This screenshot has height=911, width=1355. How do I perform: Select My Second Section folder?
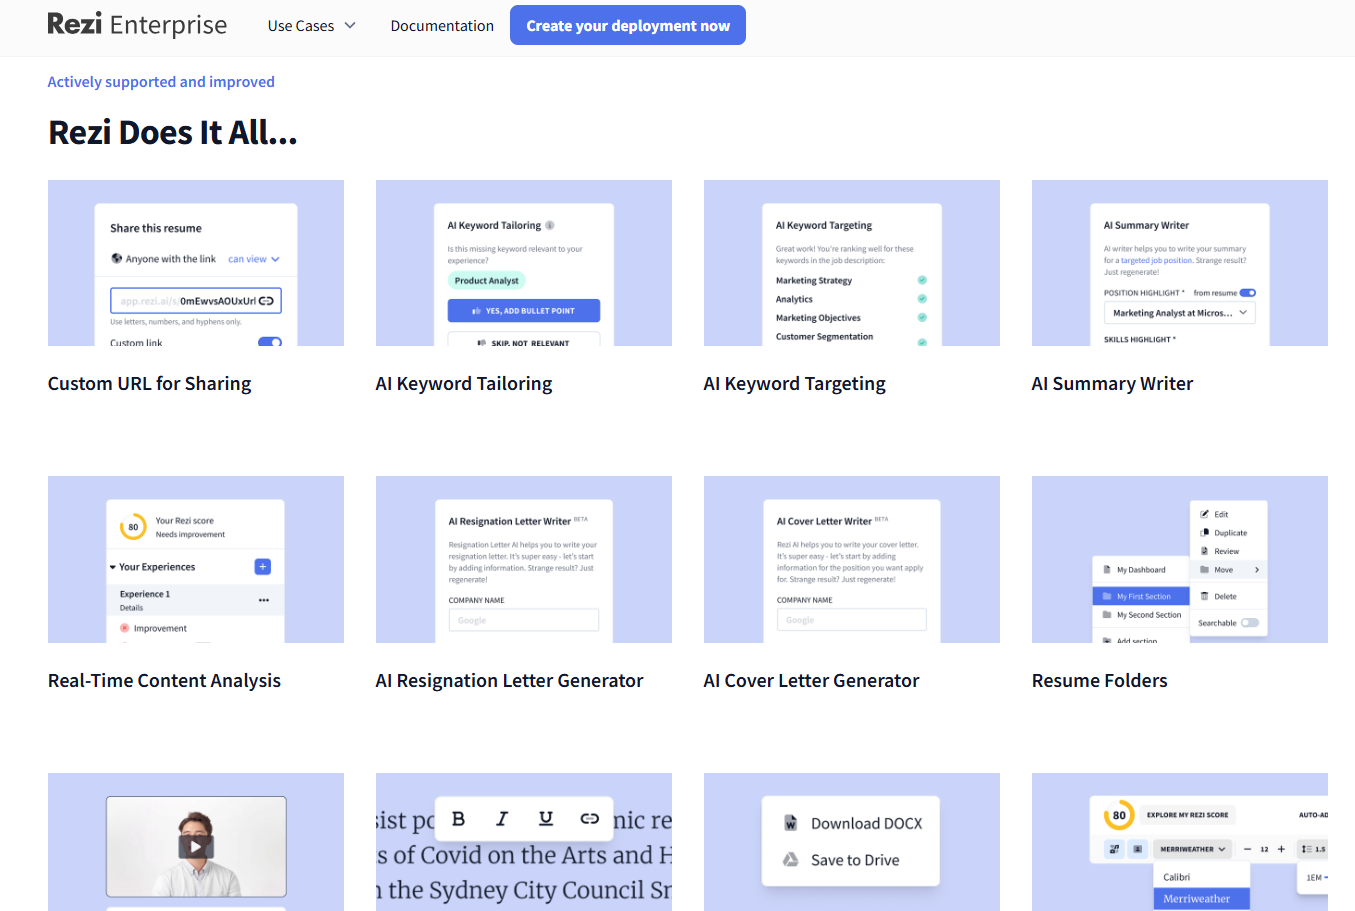1141,615
